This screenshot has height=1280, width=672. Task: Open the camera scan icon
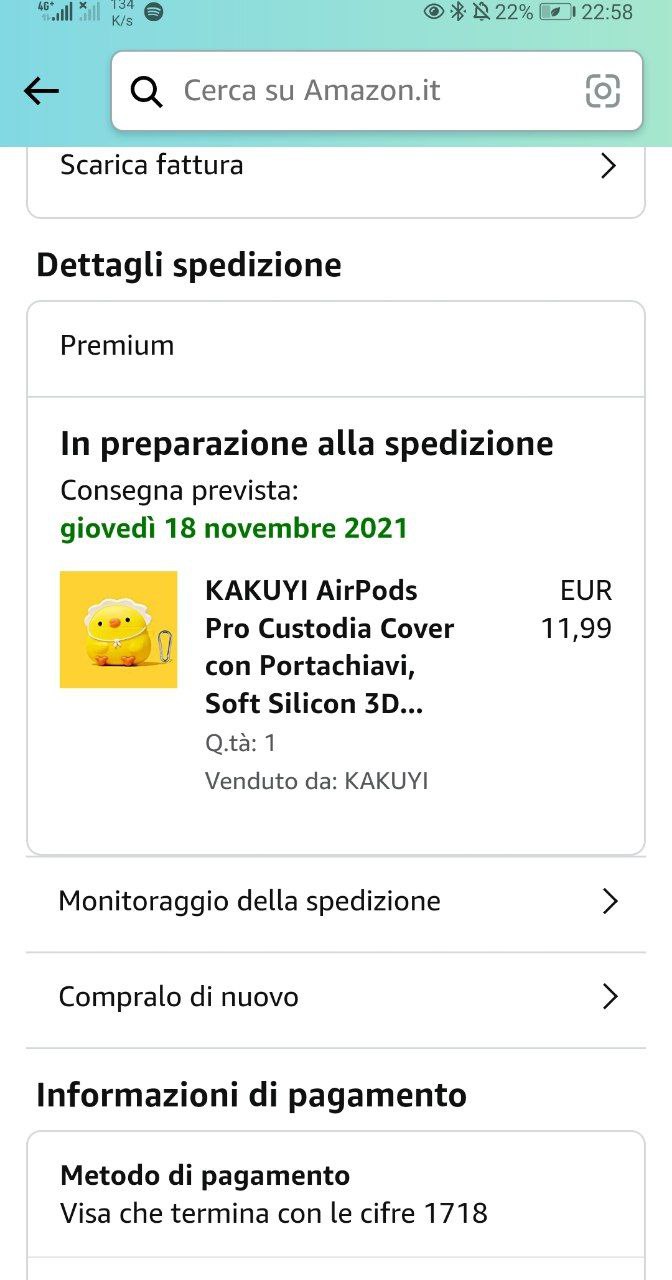click(602, 91)
